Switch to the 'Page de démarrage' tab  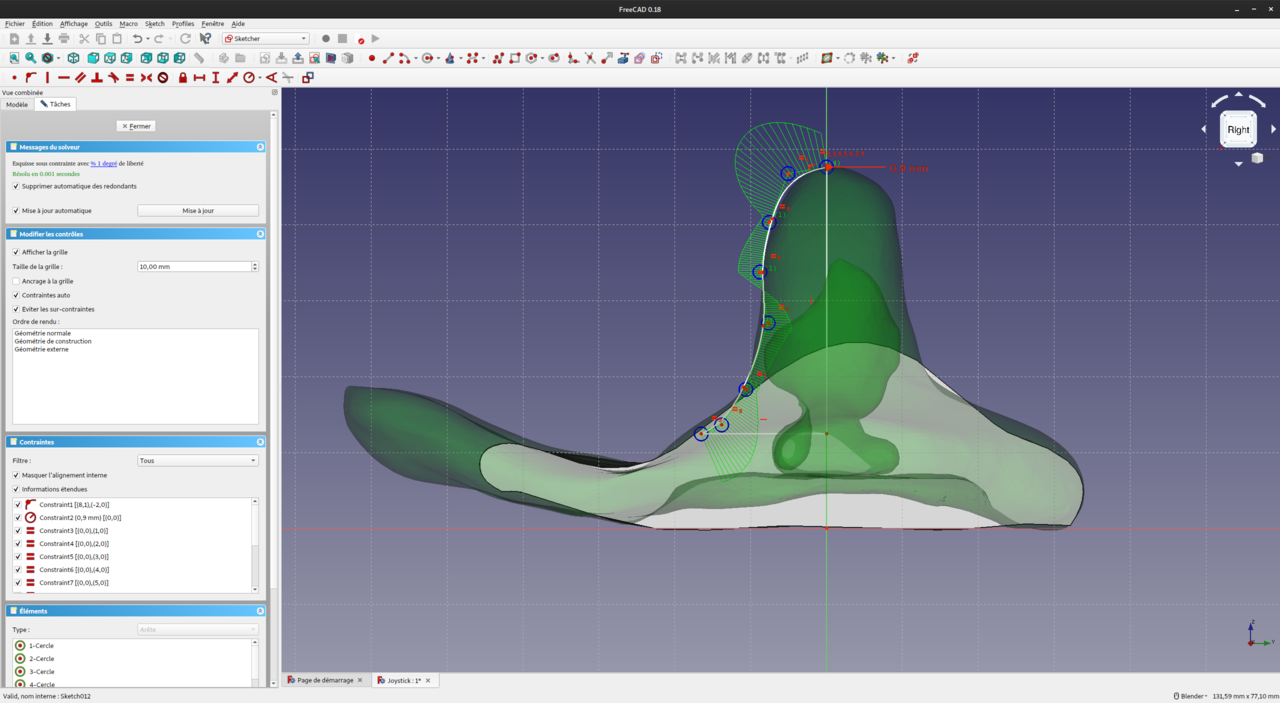[x=324, y=680]
